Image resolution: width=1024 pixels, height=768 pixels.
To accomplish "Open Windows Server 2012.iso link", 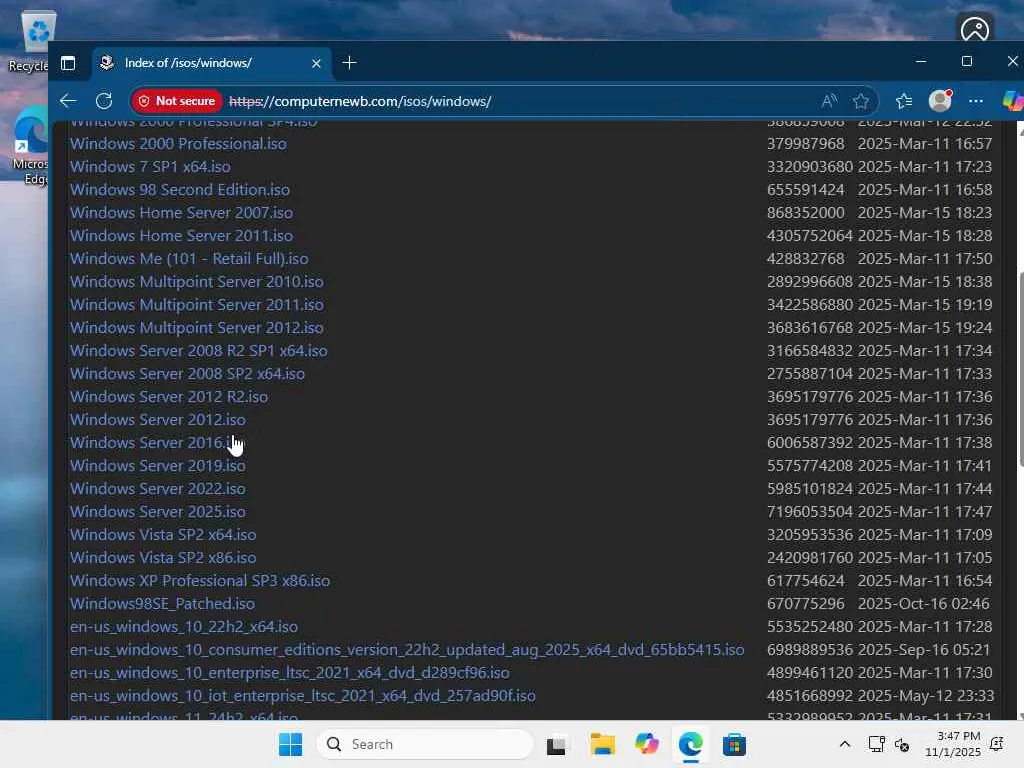I will [x=158, y=419].
